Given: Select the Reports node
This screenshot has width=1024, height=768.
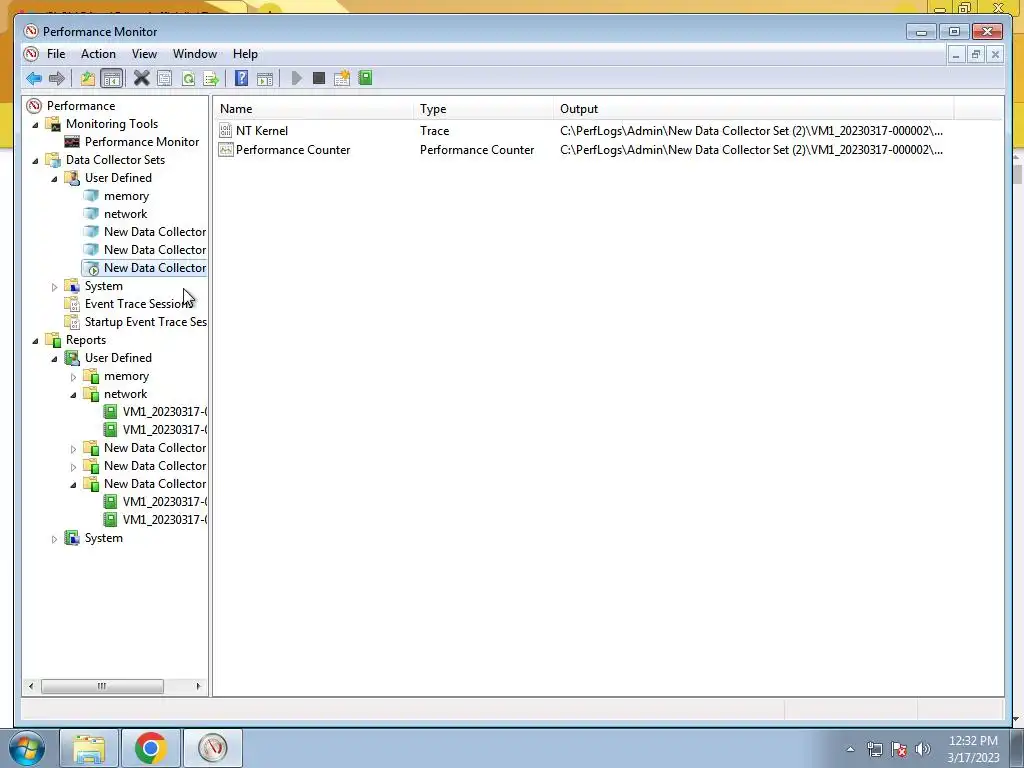Looking at the screenshot, I should tap(86, 340).
